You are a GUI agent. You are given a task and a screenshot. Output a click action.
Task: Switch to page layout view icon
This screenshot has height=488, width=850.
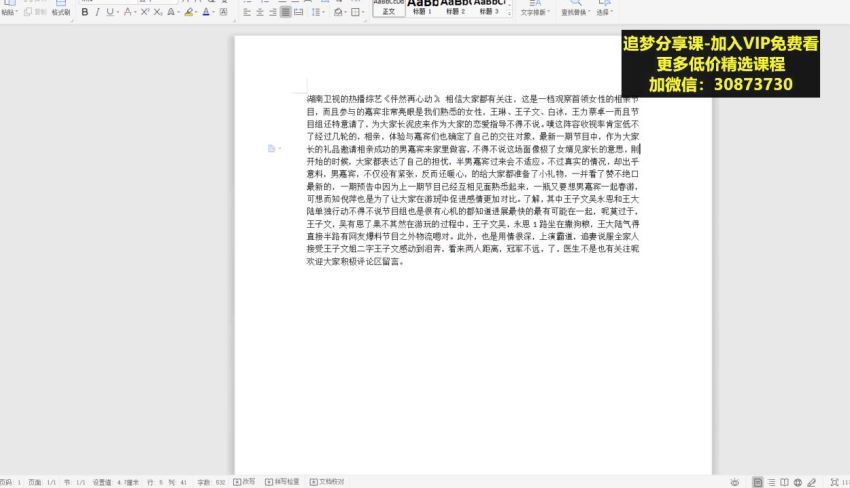[758, 482]
